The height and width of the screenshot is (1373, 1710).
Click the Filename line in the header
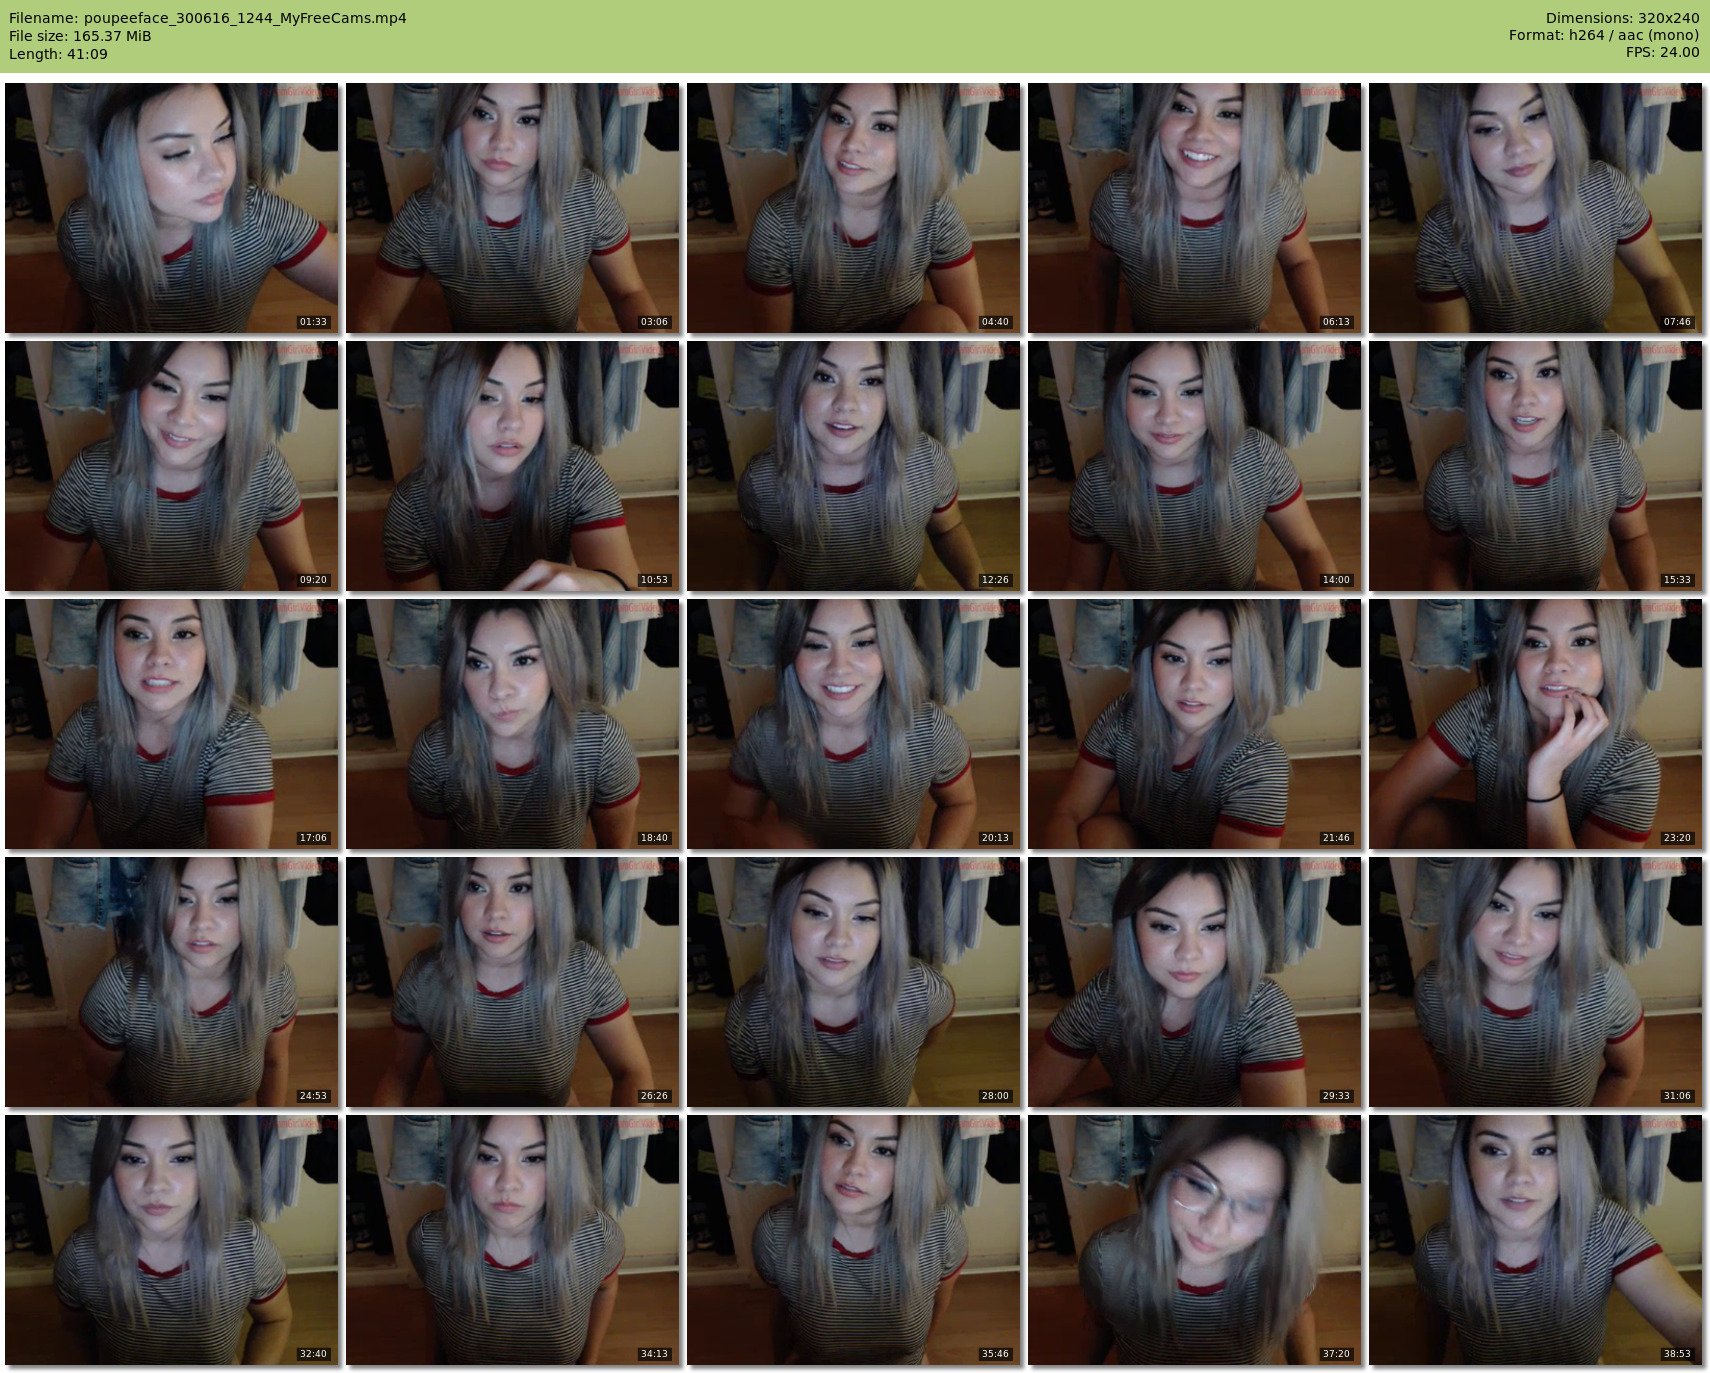(208, 18)
